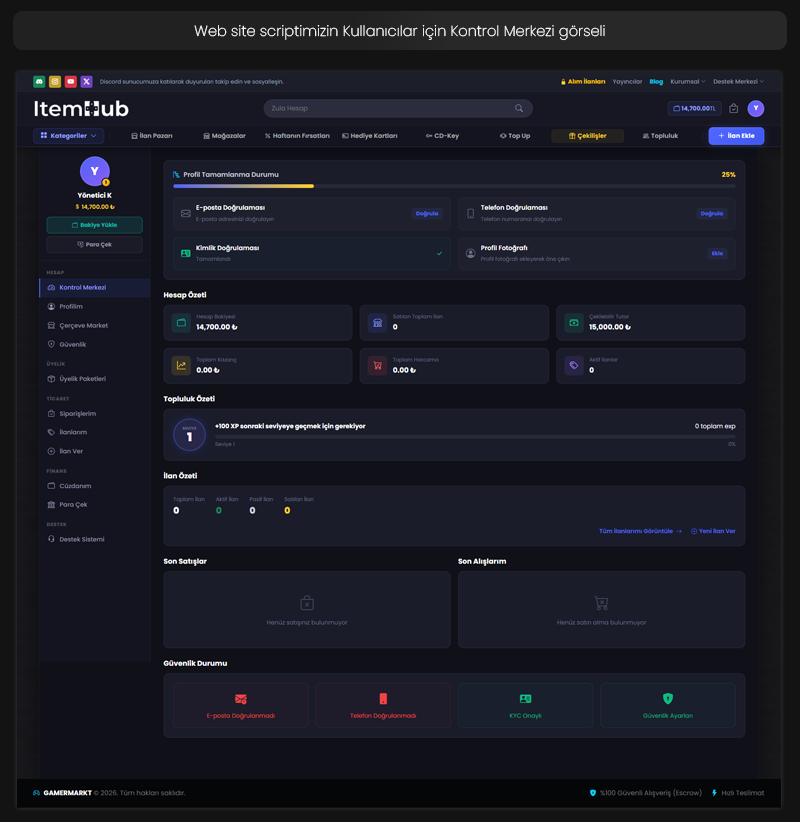Click the Aktif İlanlar tag icon
The height and width of the screenshot is (822, 800).
574,365
